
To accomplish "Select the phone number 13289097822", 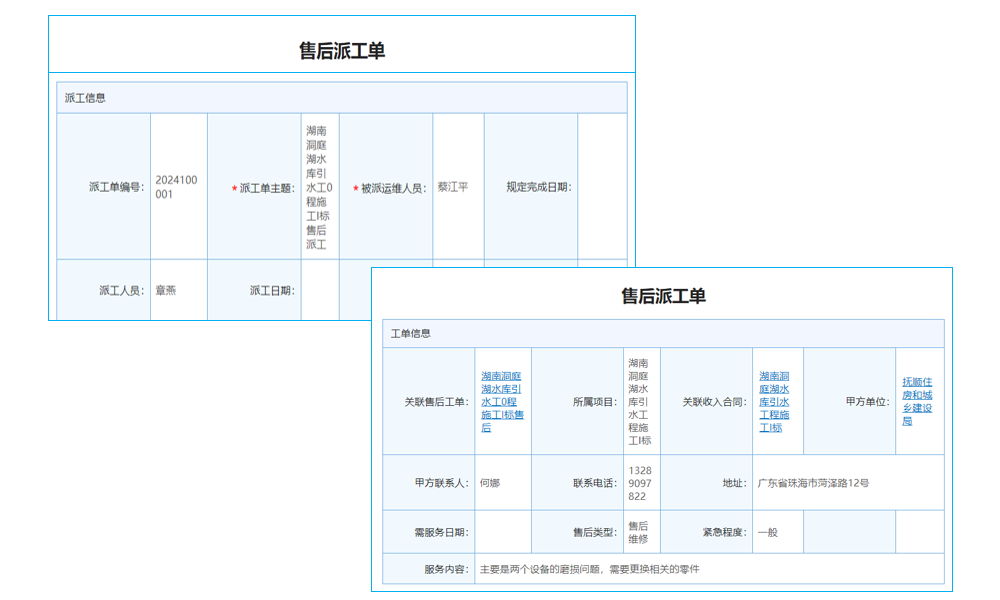I will (x=639, y=482).
